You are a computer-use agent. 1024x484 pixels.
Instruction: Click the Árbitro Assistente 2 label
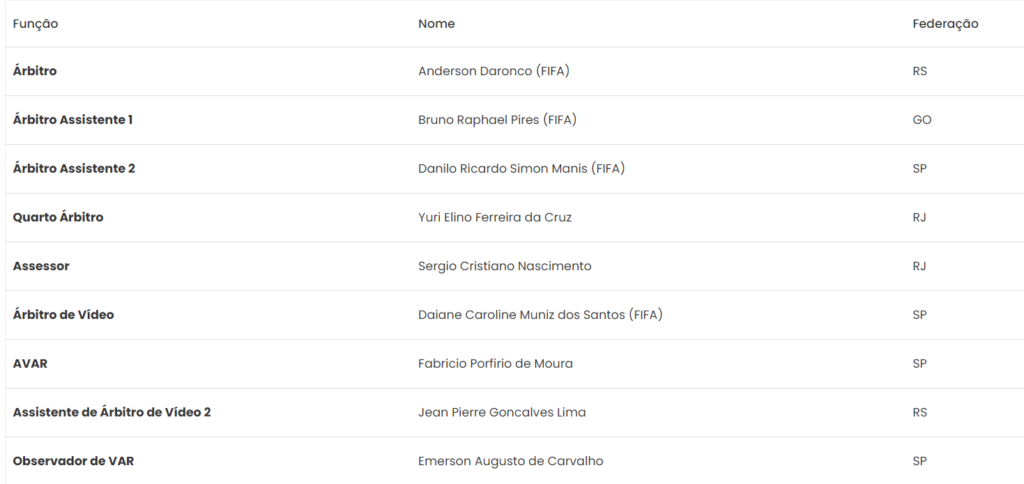click(74, 169)
